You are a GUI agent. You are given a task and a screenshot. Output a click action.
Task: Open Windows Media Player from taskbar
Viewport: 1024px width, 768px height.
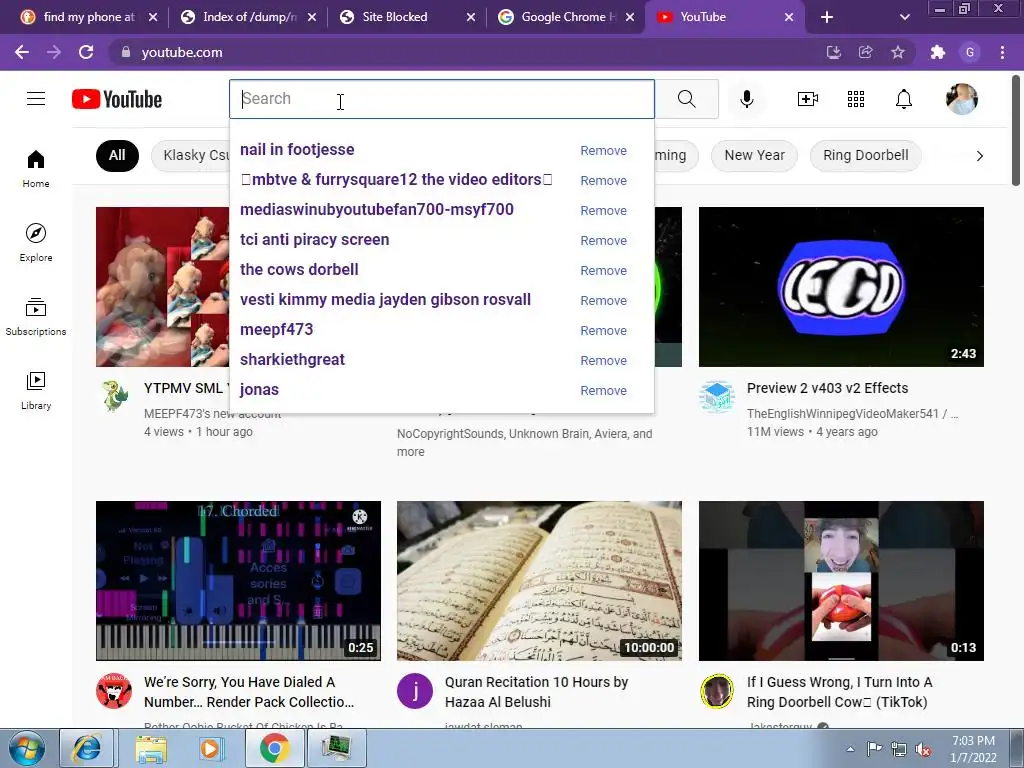pyautogui.click(x=212, y=748)
